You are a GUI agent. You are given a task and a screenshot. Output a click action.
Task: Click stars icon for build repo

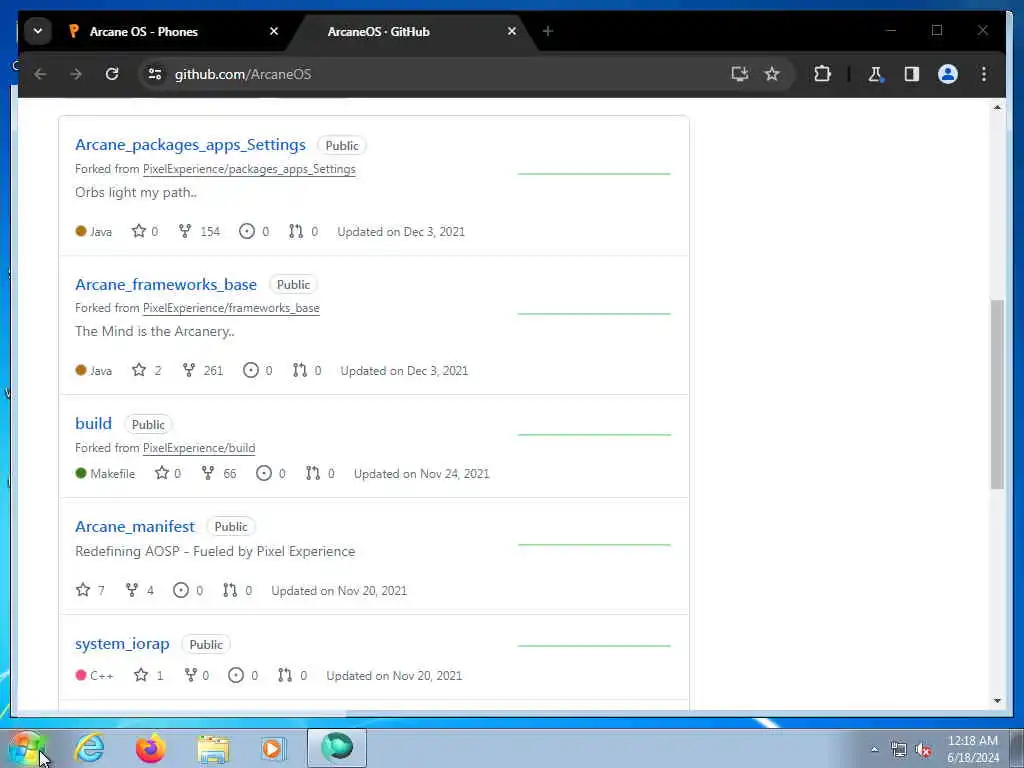pyautogui.click(x=162, y=473)
